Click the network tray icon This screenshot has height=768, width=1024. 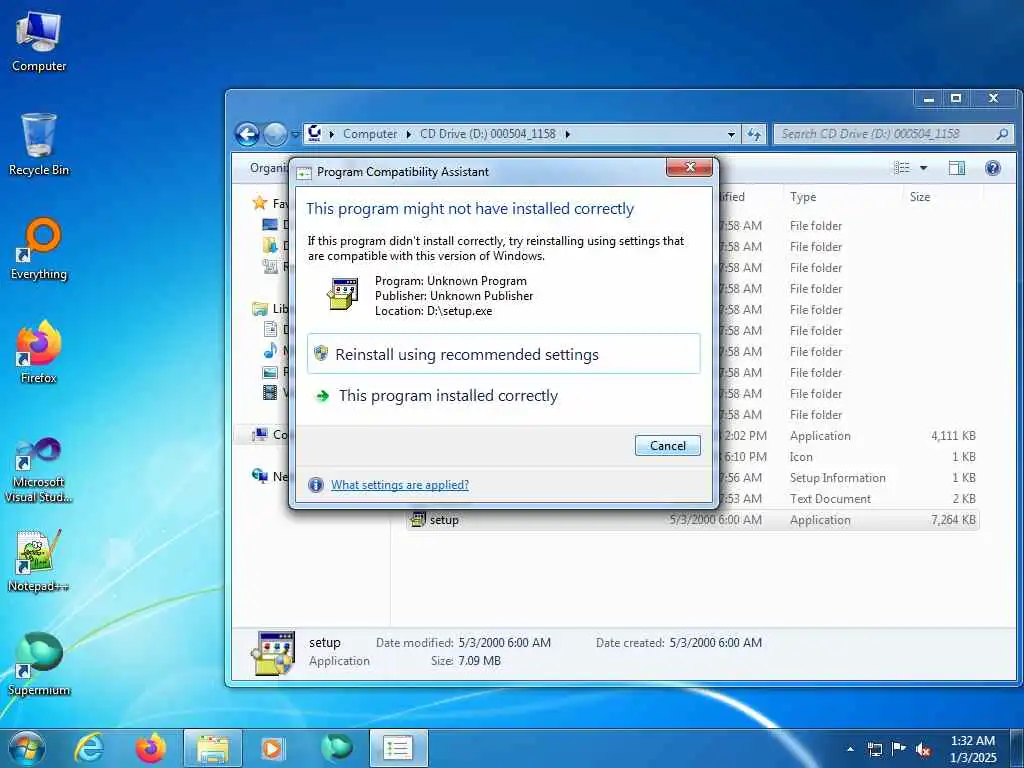click(874, 749)
